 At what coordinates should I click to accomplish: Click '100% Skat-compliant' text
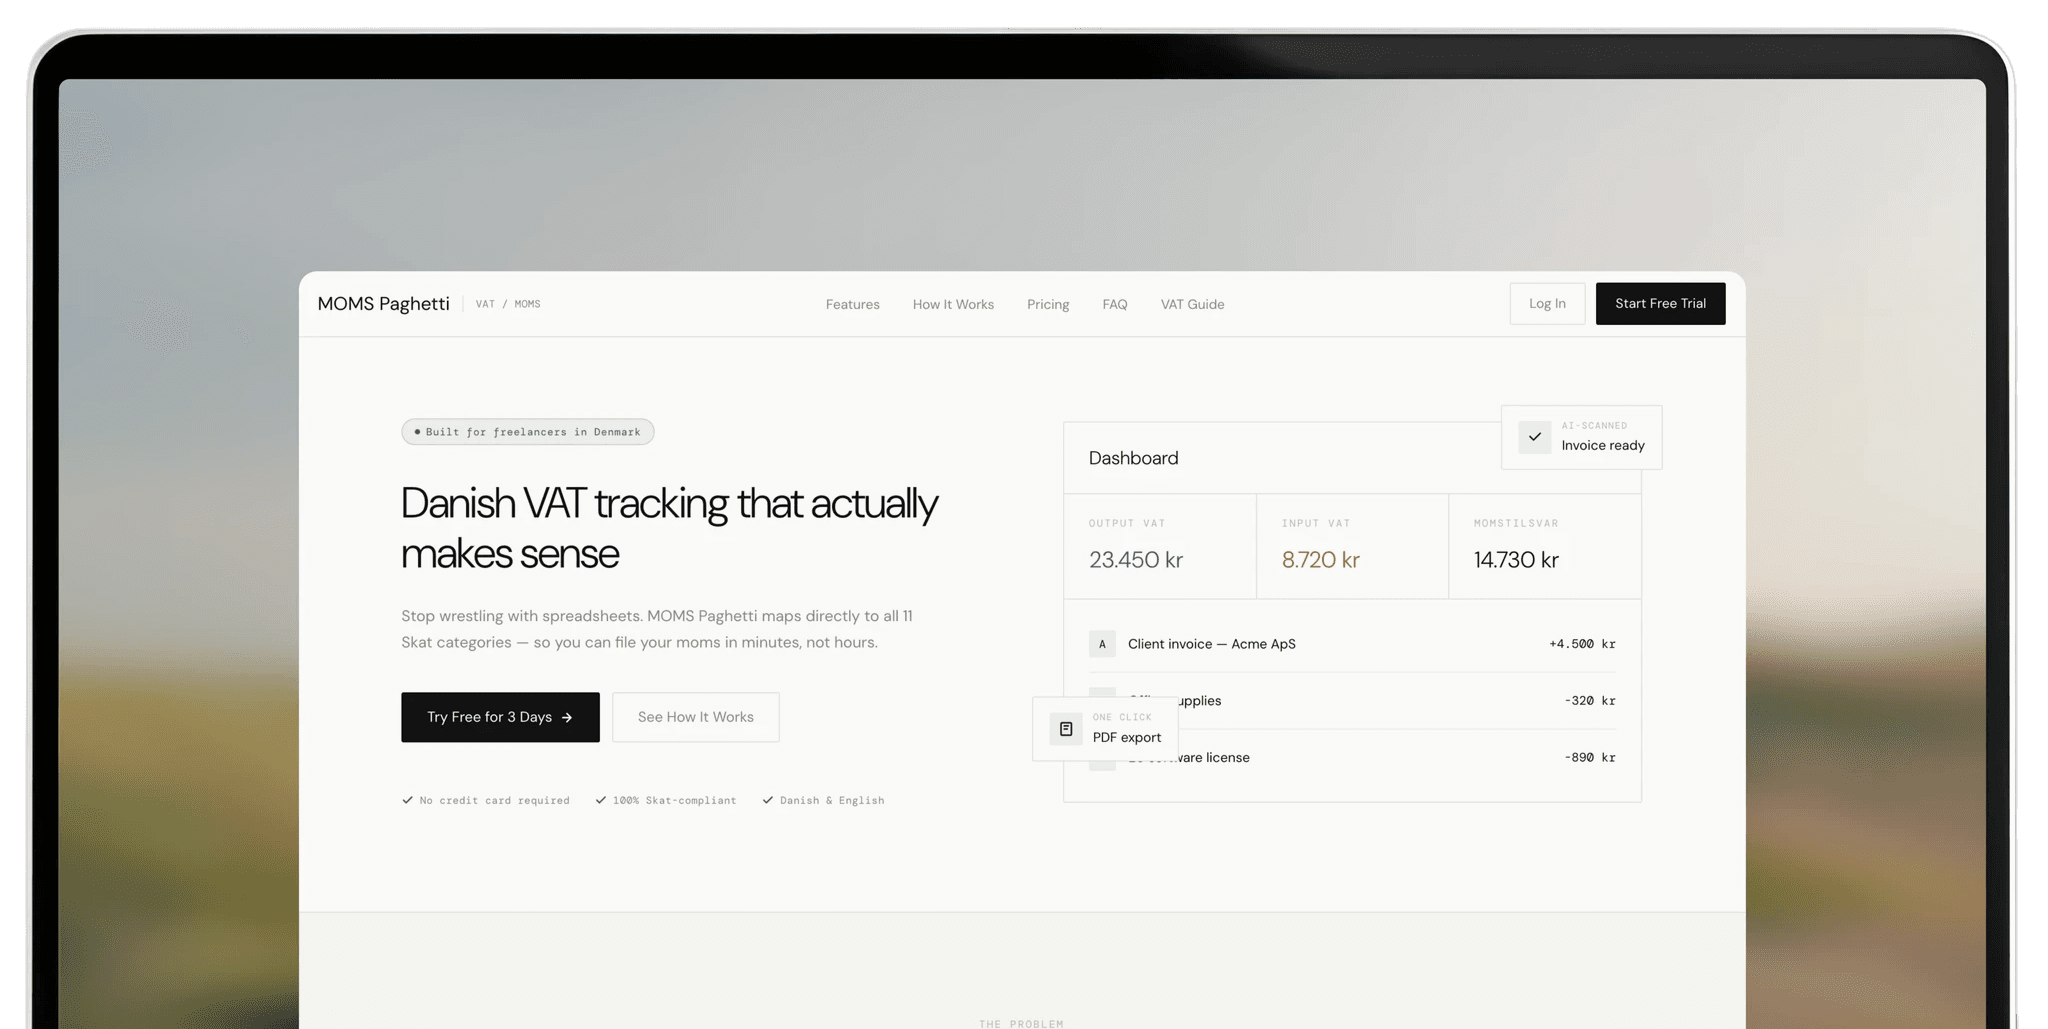(x=674, y=800)
